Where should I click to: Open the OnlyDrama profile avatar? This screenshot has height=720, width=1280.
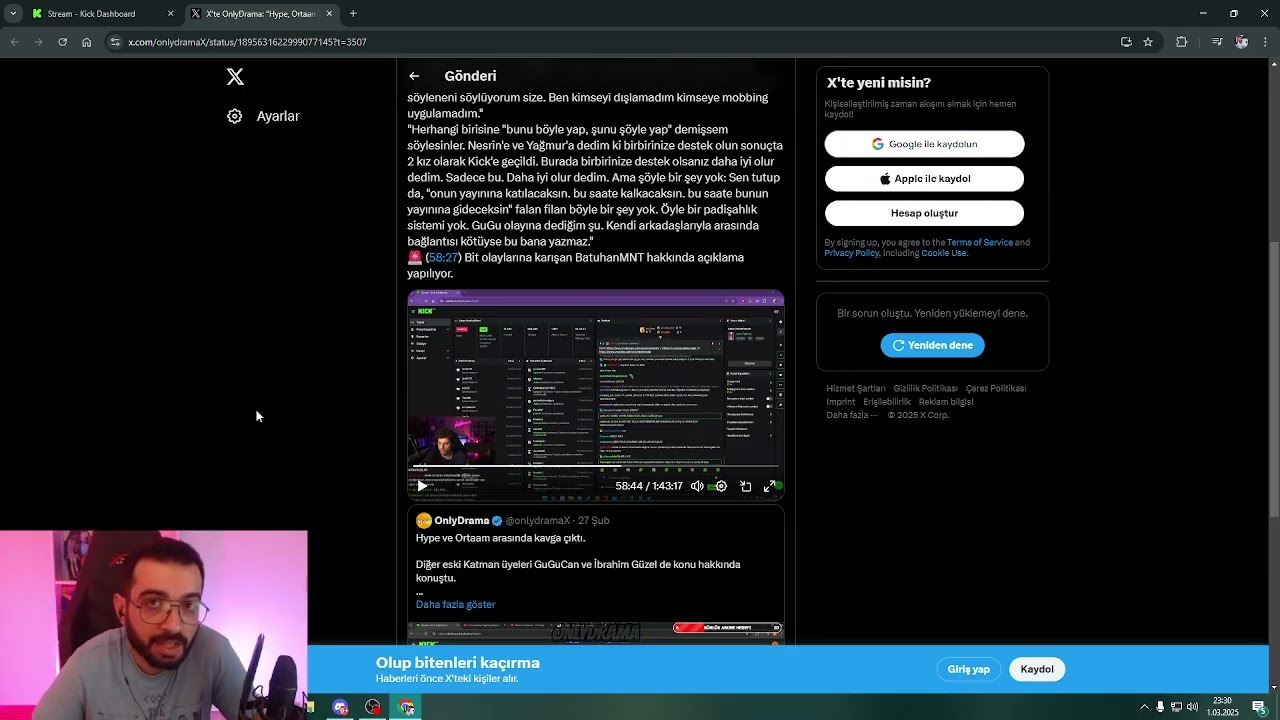tap(424, 521)
